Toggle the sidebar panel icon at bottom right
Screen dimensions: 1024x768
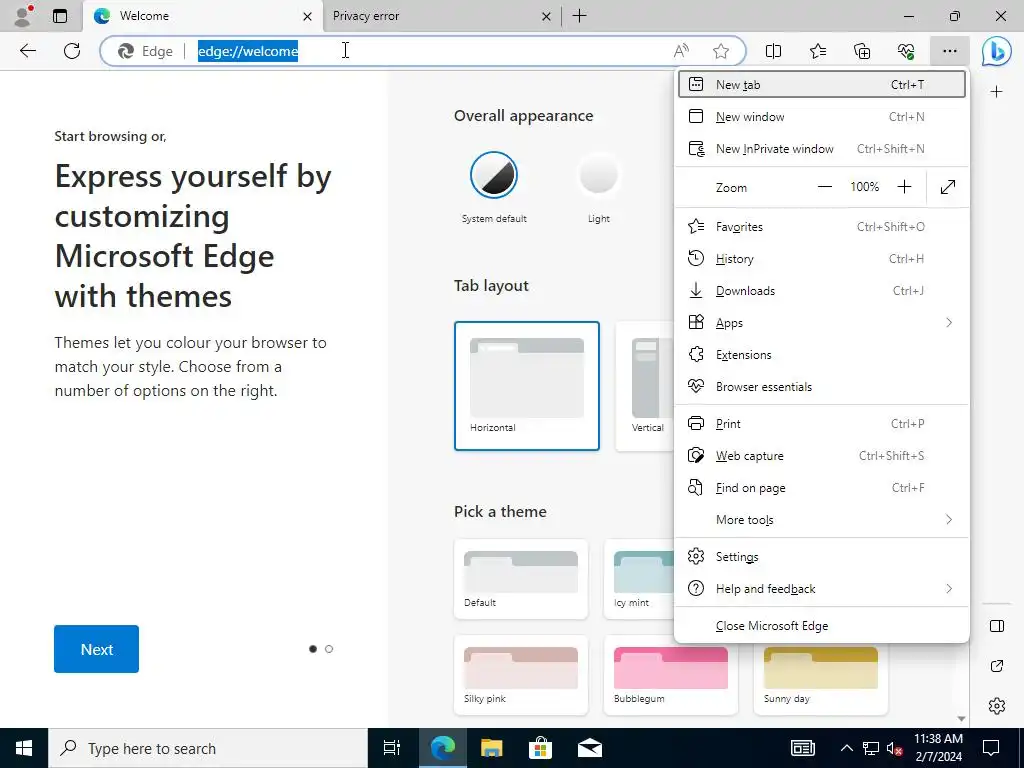click(997, 626)
